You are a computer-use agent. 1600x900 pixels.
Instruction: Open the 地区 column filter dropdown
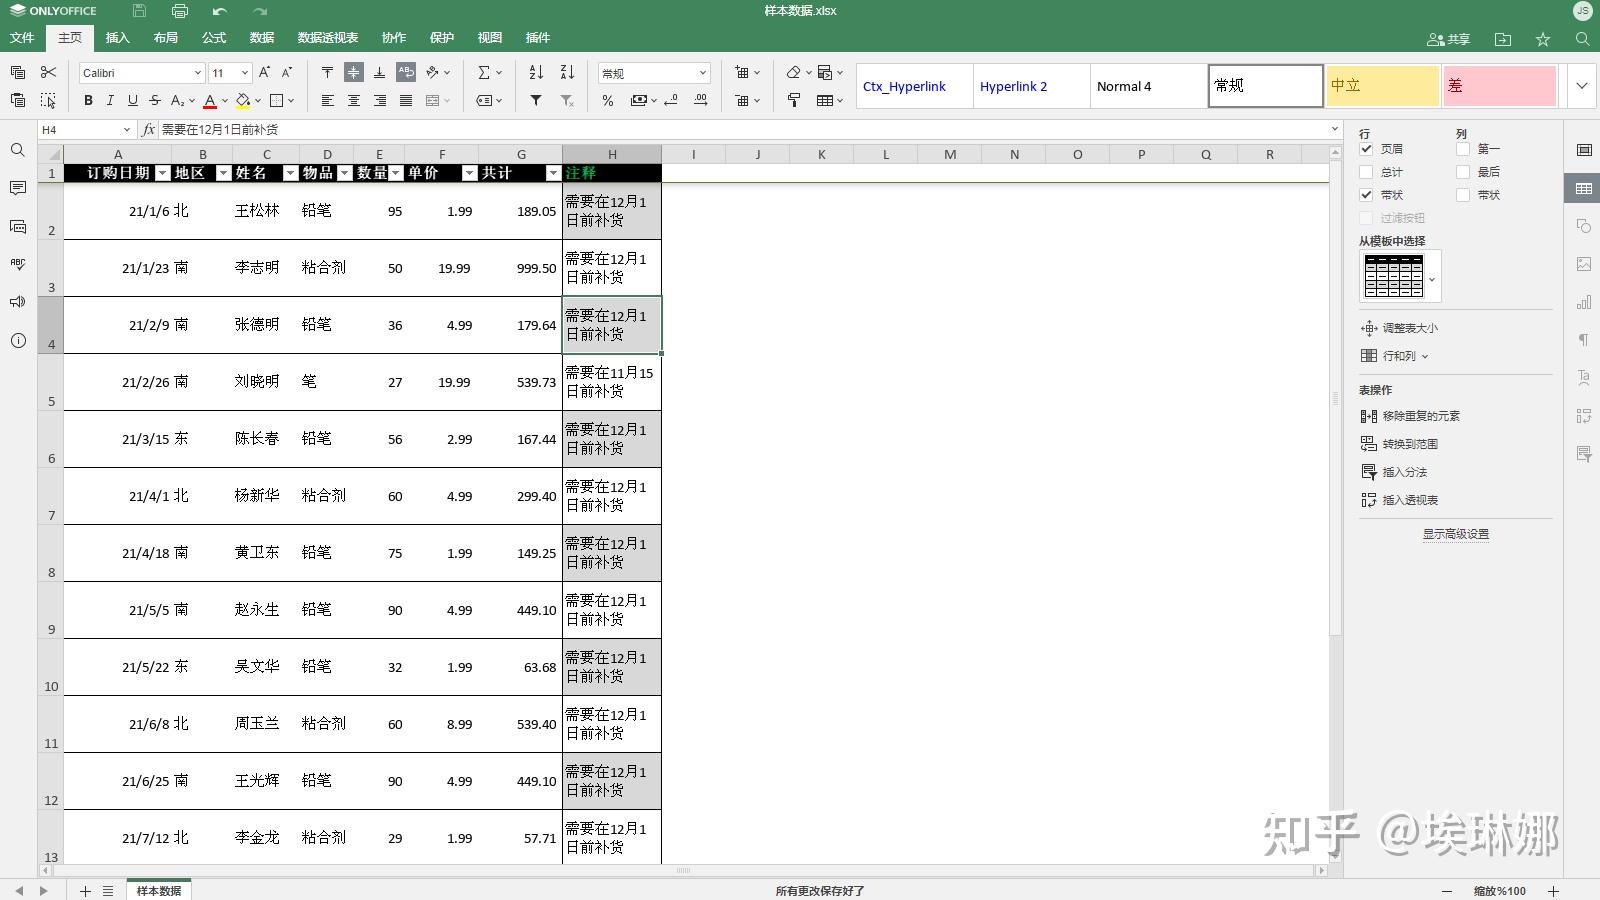point(223,173)
